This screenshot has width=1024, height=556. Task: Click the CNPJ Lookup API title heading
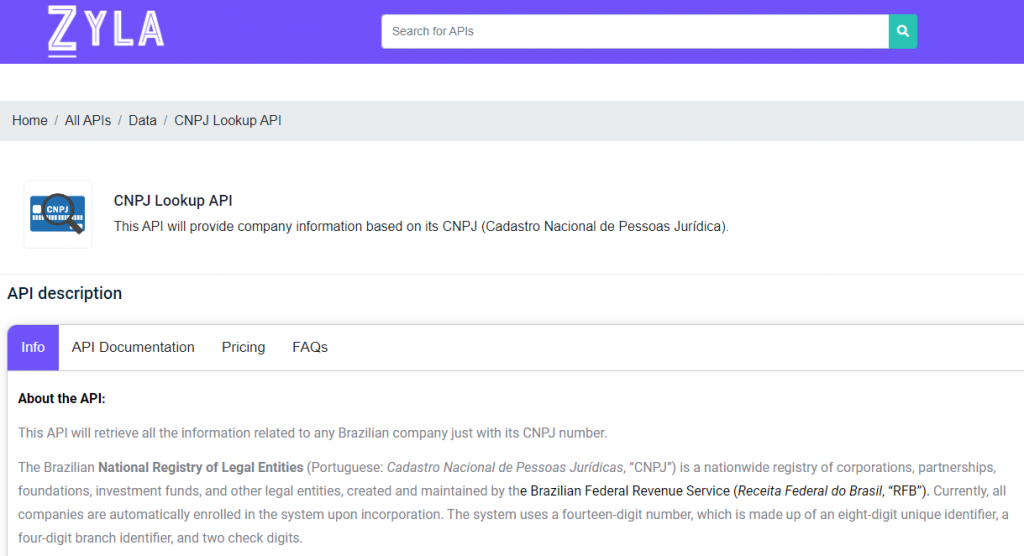(173, 201)
